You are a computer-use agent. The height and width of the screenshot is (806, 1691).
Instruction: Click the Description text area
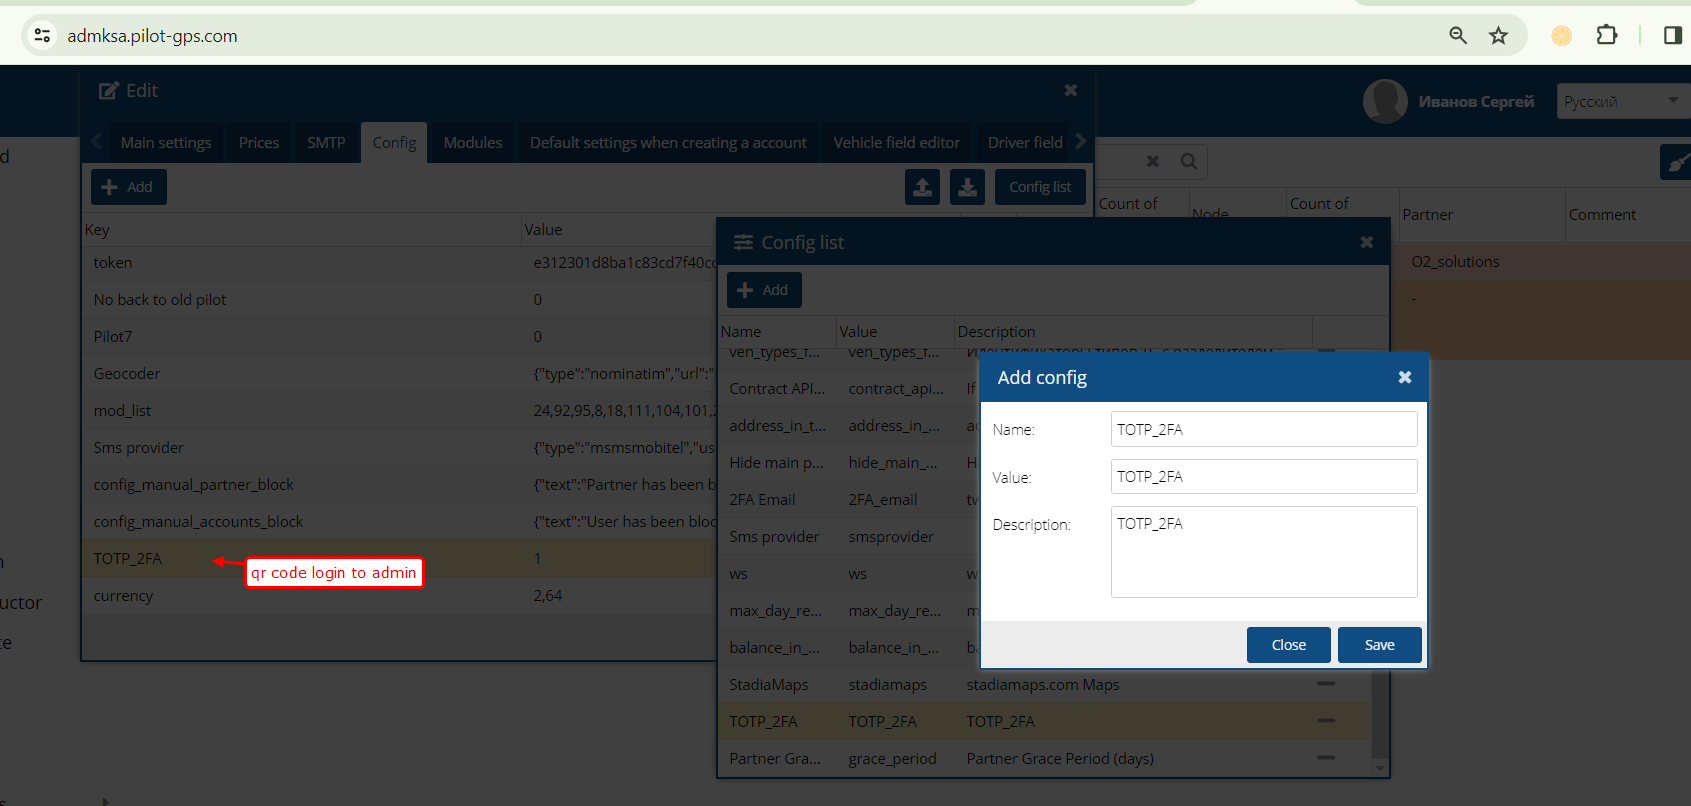point(1263,551)
